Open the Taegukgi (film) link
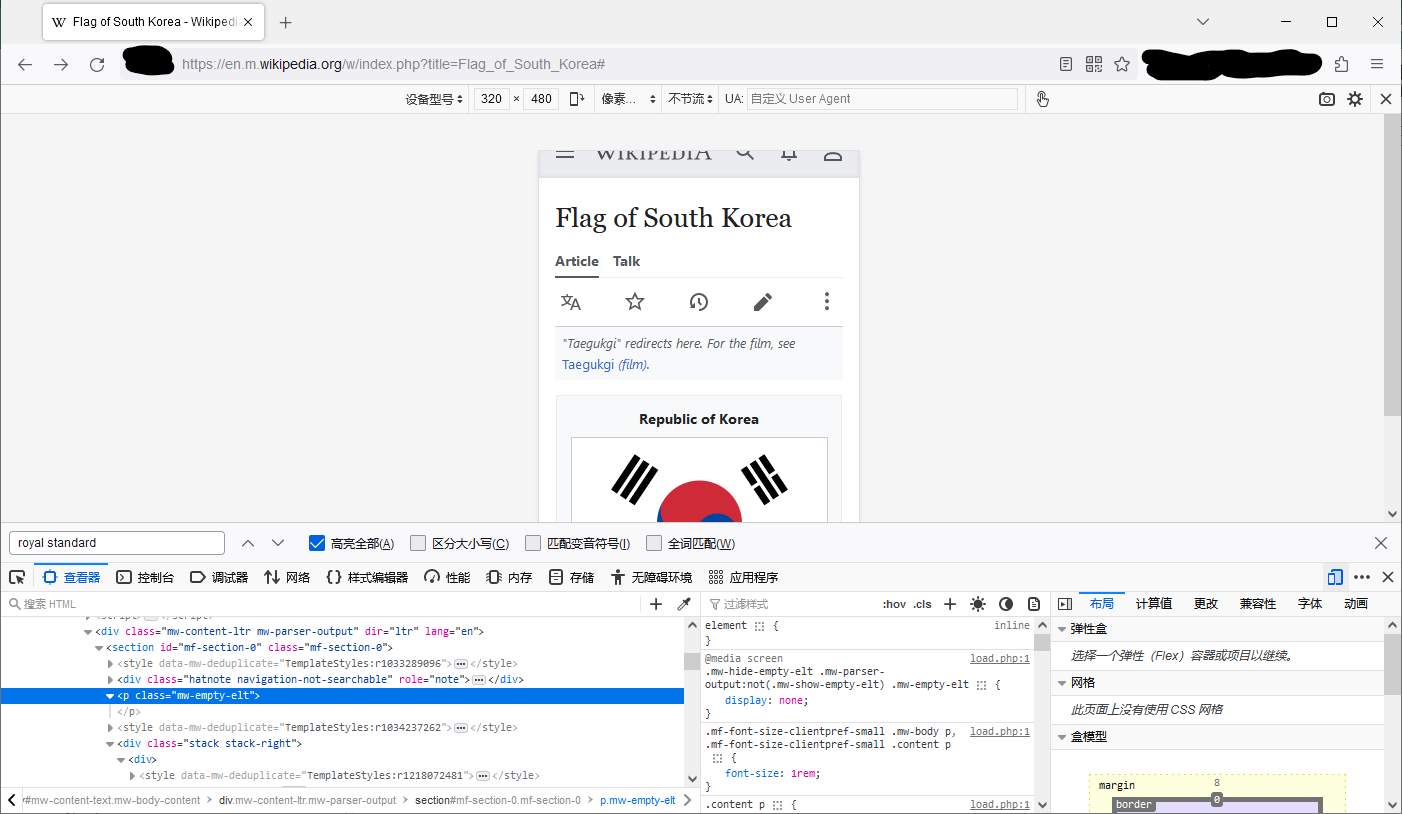Screen dimensions: 1402x814 604,365
